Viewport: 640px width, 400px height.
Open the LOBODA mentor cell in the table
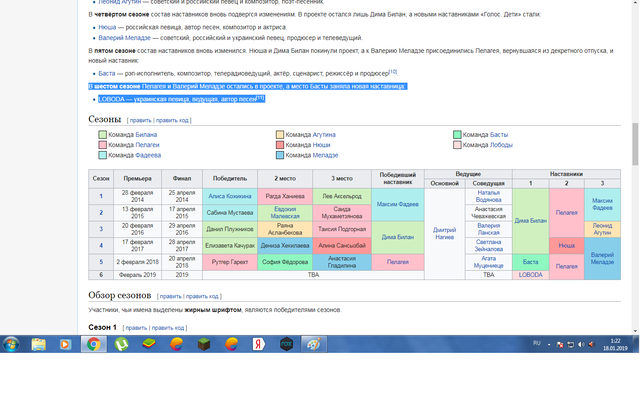tap(531, 275)
